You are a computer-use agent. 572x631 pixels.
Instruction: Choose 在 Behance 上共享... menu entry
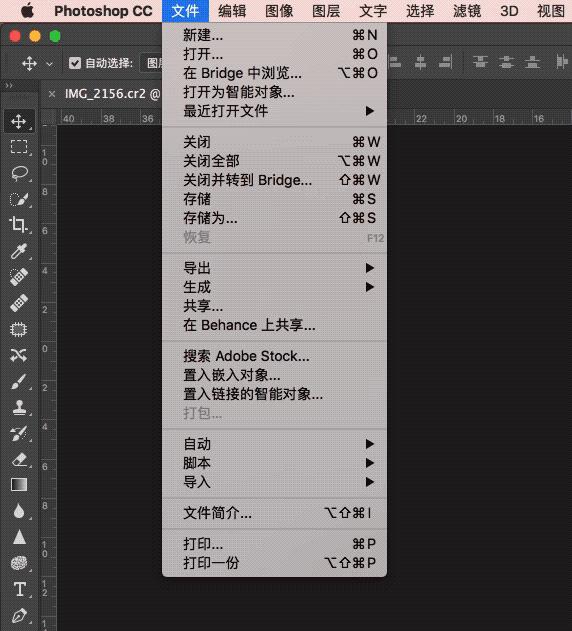pos(275,325)
